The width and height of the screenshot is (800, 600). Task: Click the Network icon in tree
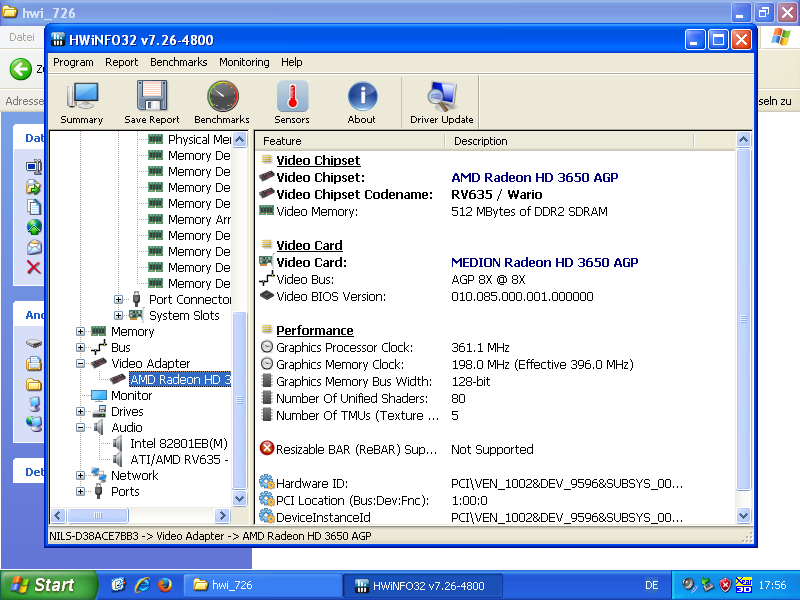coord(98,475)
